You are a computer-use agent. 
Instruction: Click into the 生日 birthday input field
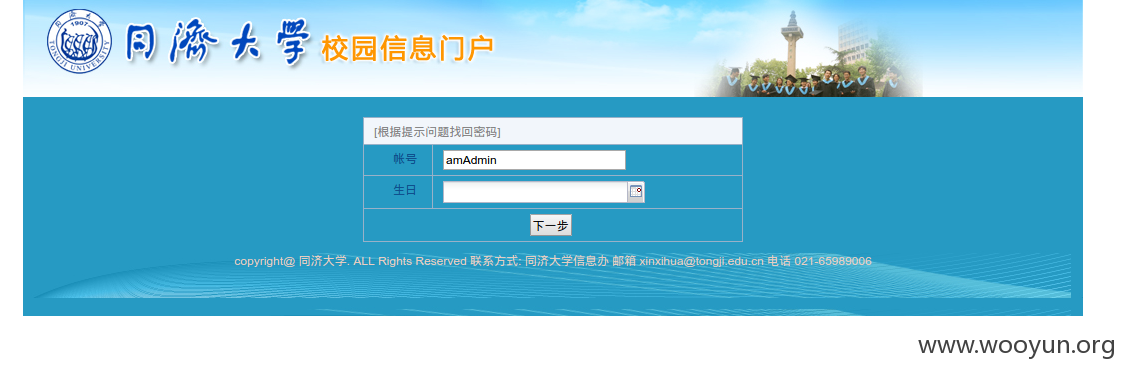click(x=535, y=192)
